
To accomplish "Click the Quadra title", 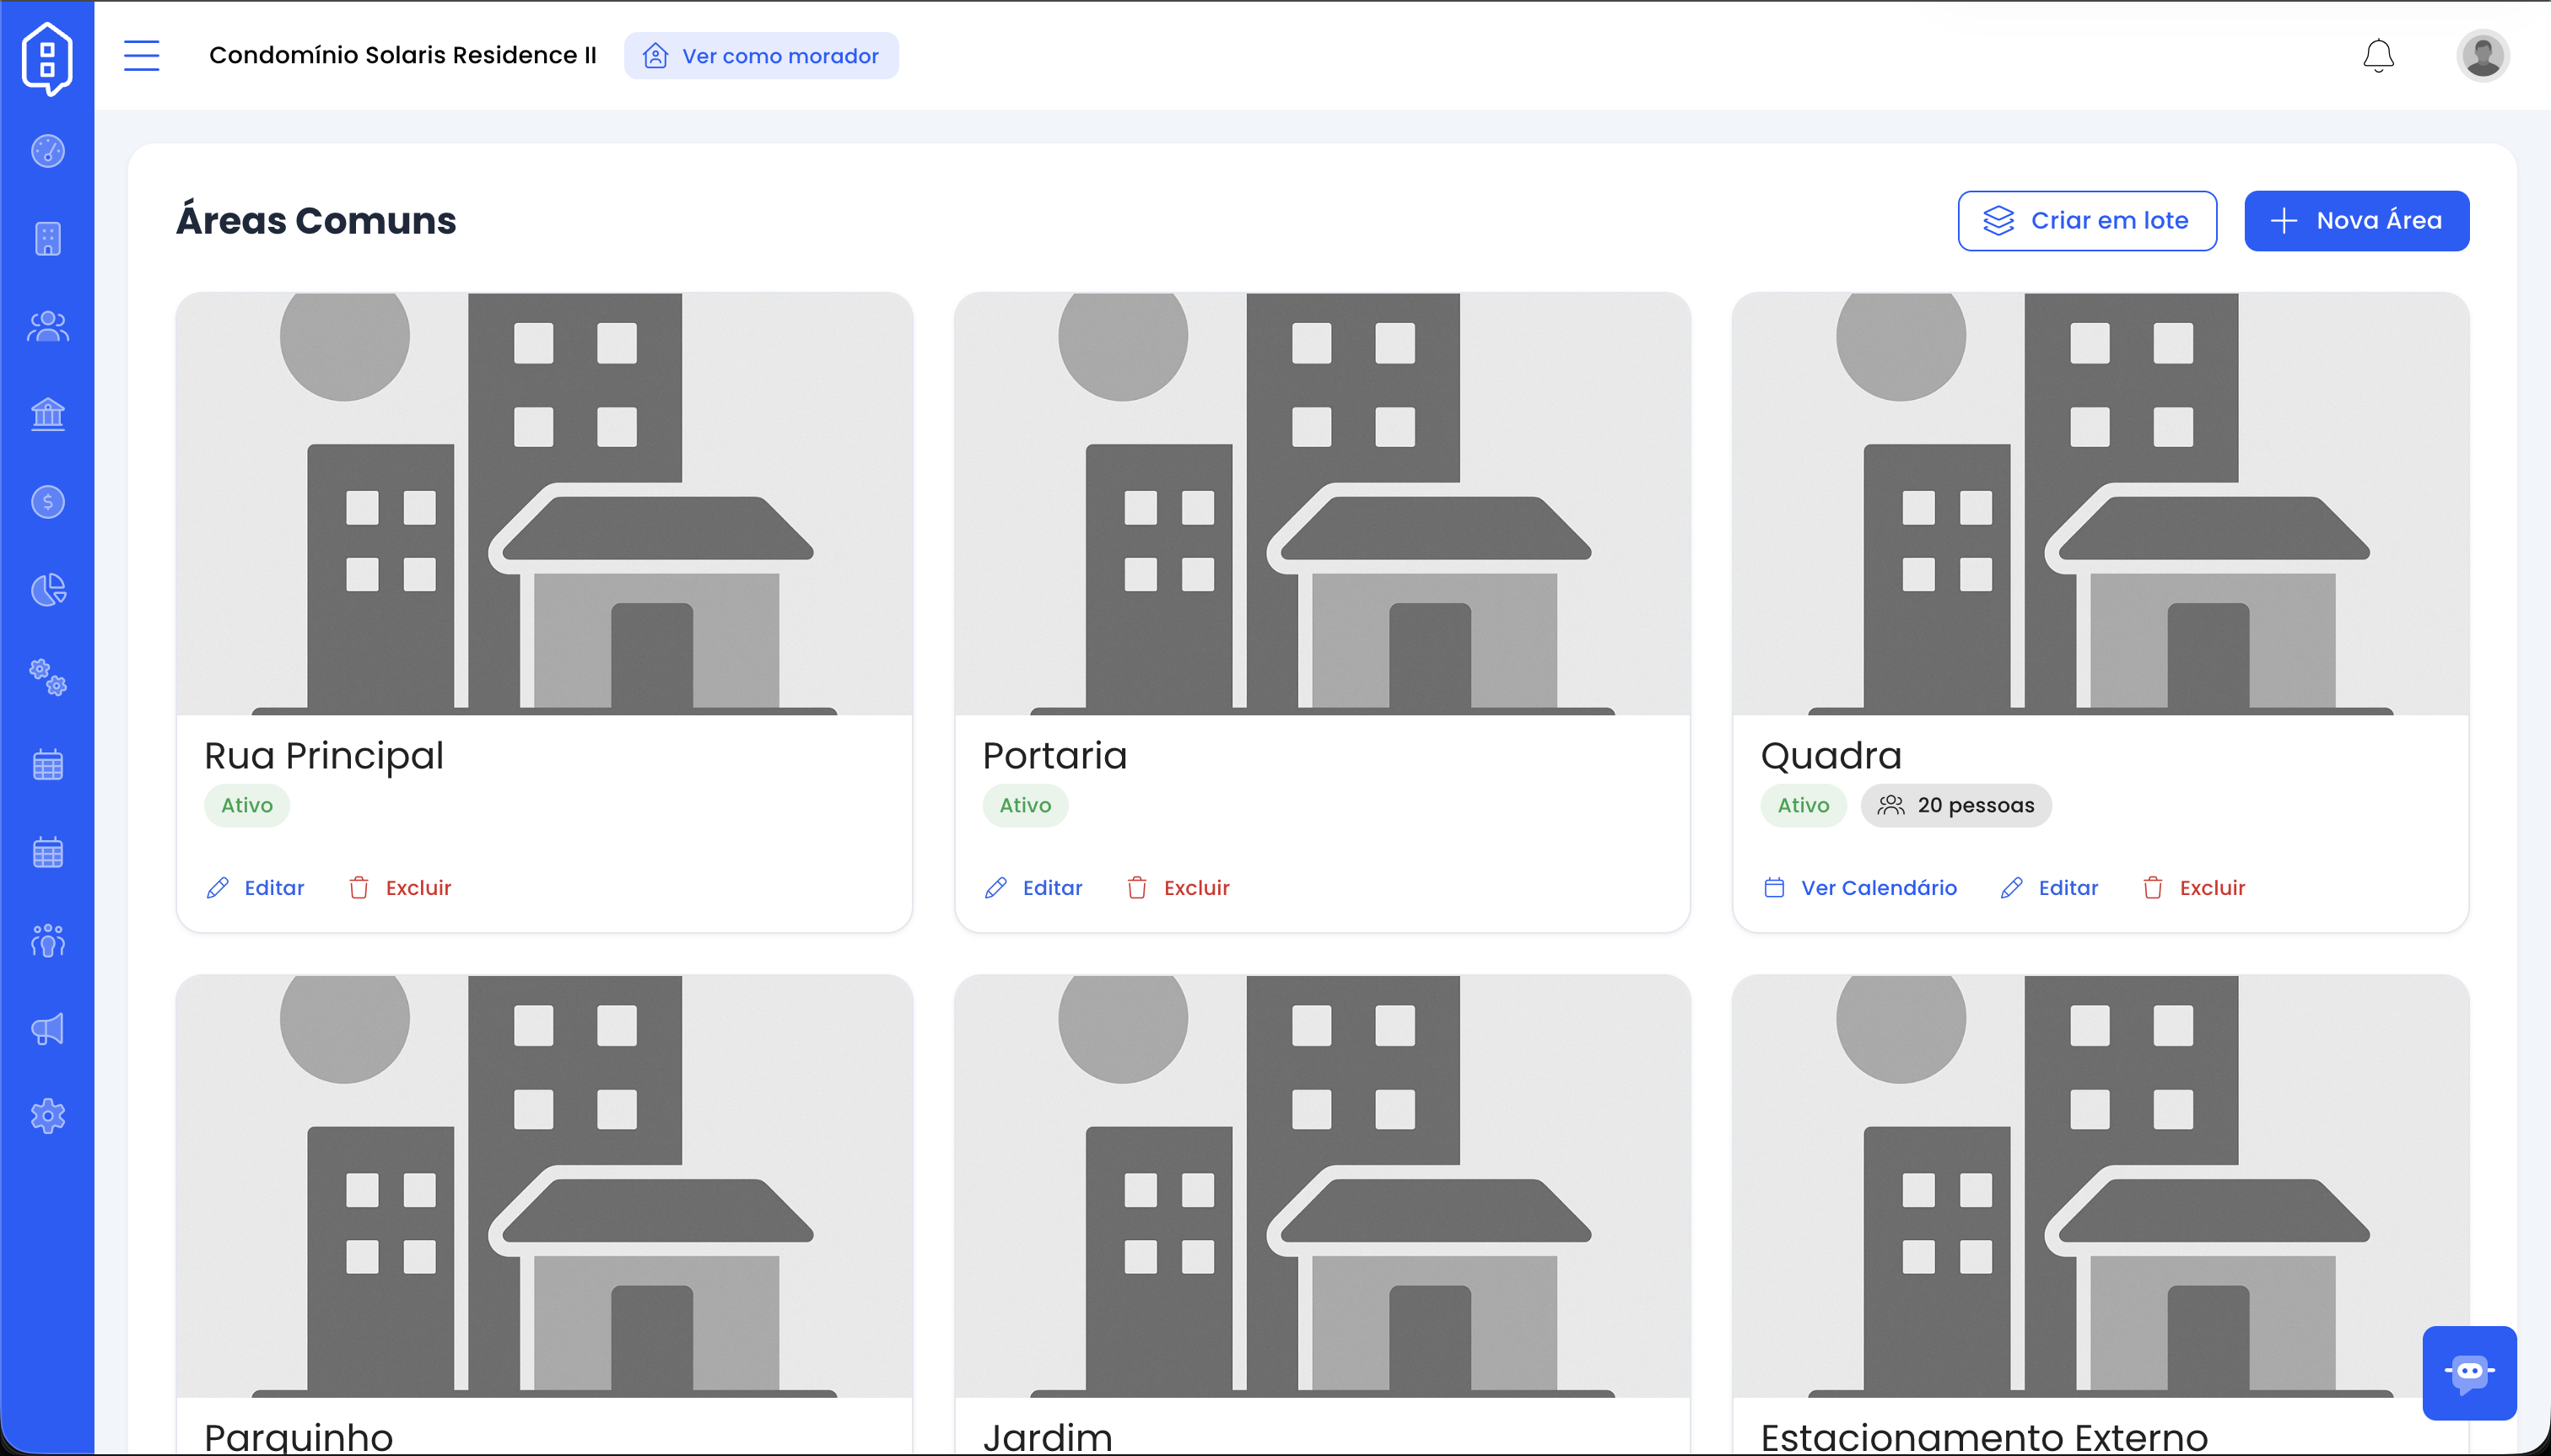I will point(1831,756).
